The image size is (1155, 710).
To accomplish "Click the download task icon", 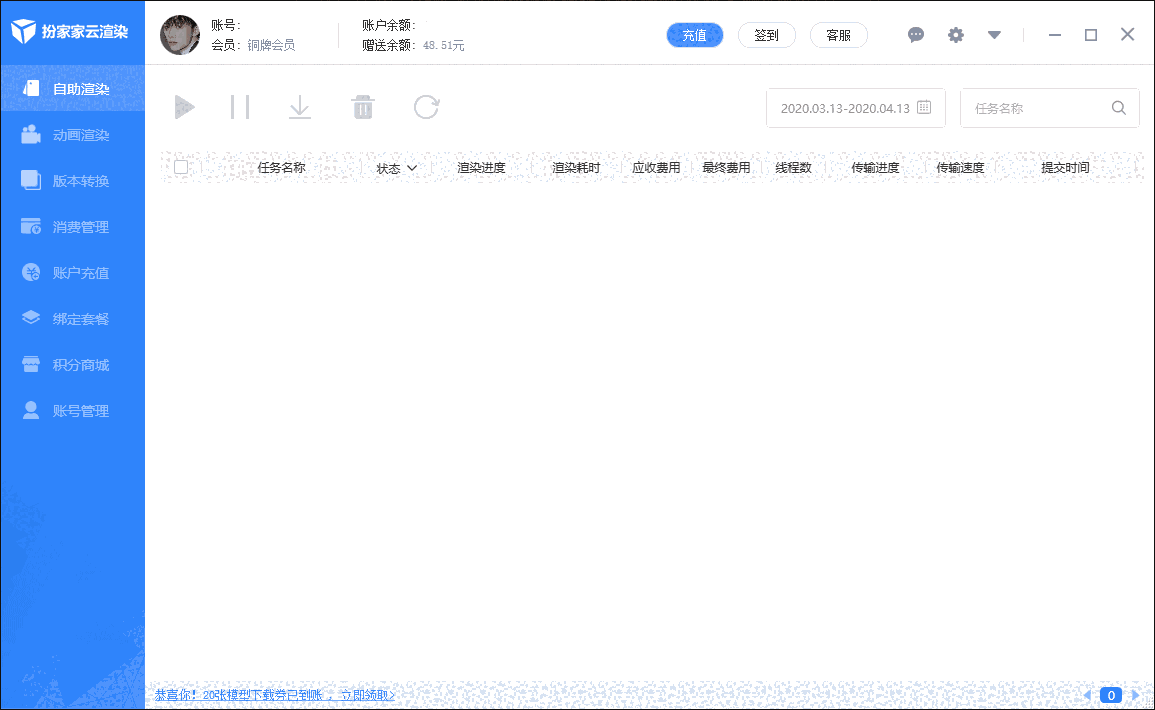I will point(300,106).
